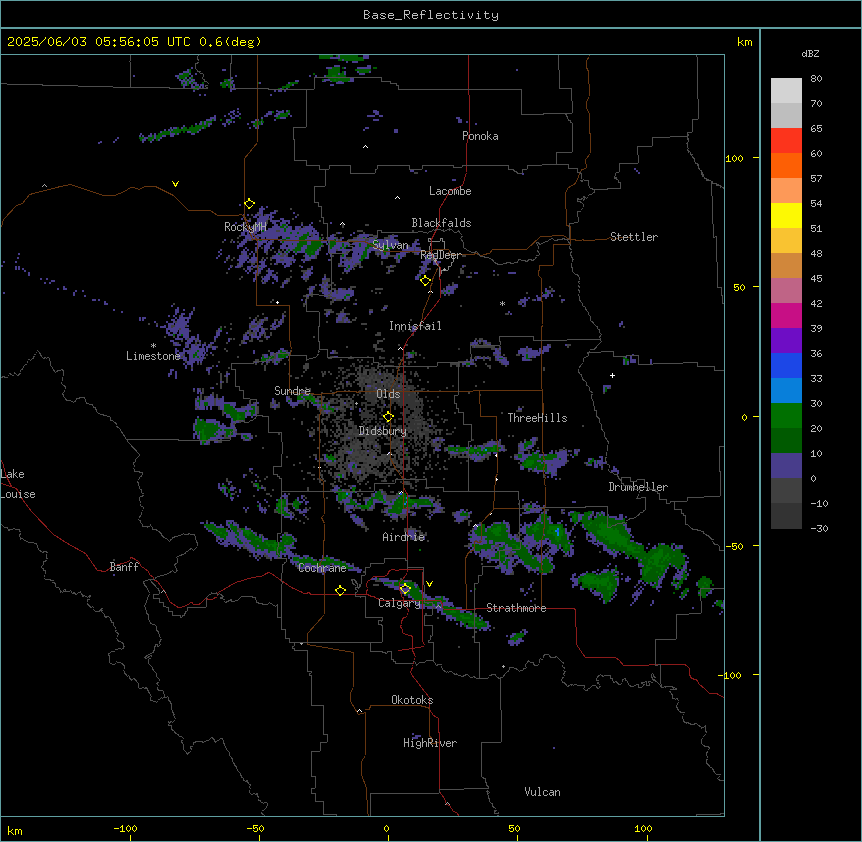
Task: Select the magenta swatch in the dBZ legend
Action: 786,315
